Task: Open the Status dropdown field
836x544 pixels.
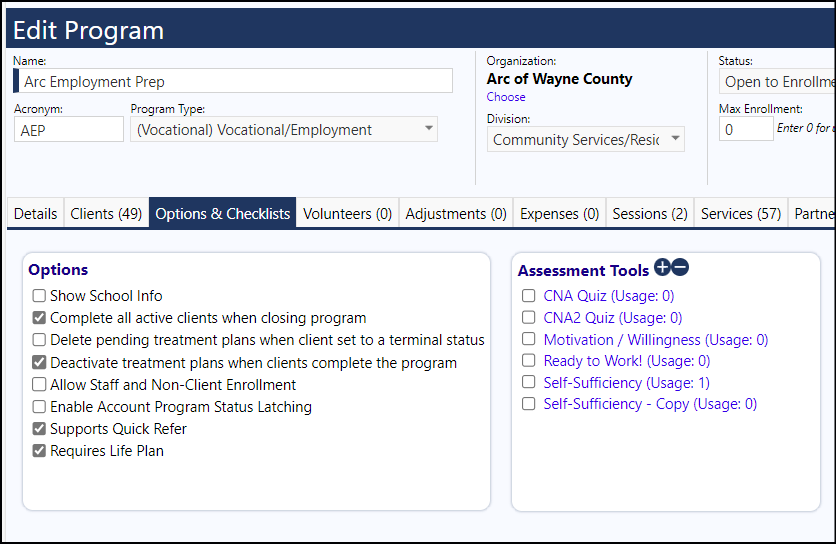Action: coord(777,82)
